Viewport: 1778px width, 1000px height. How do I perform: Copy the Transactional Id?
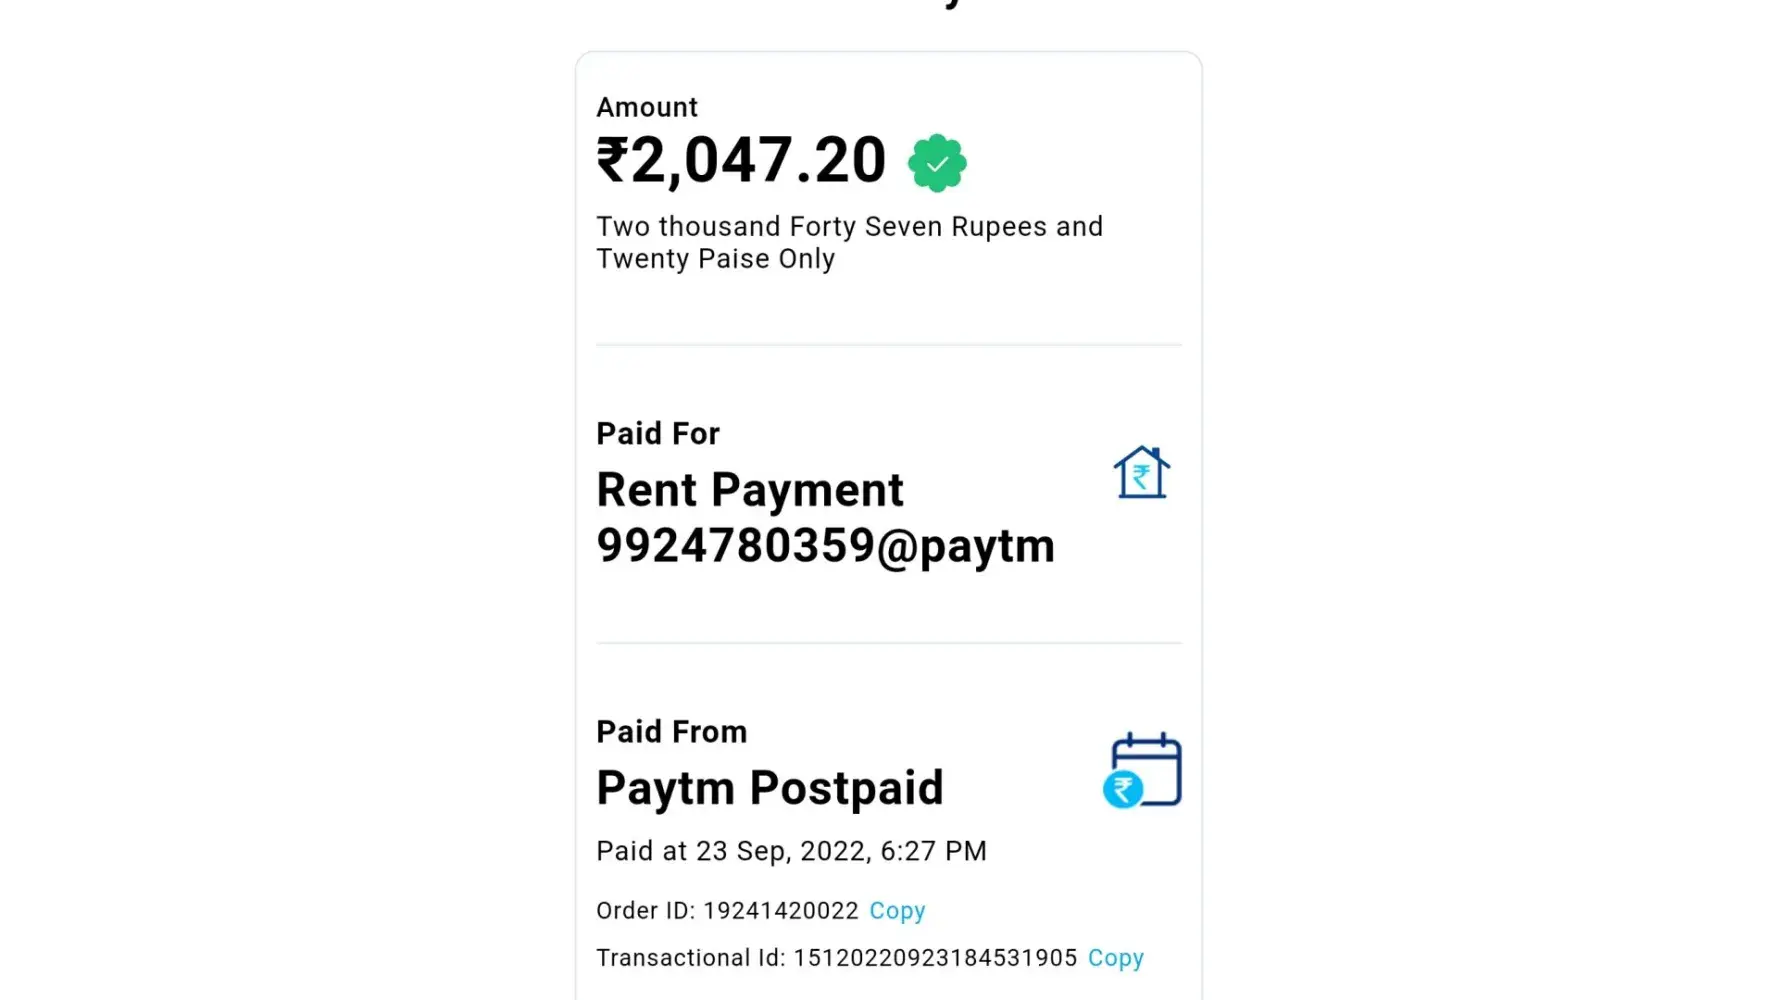[x=1115, y=958]
